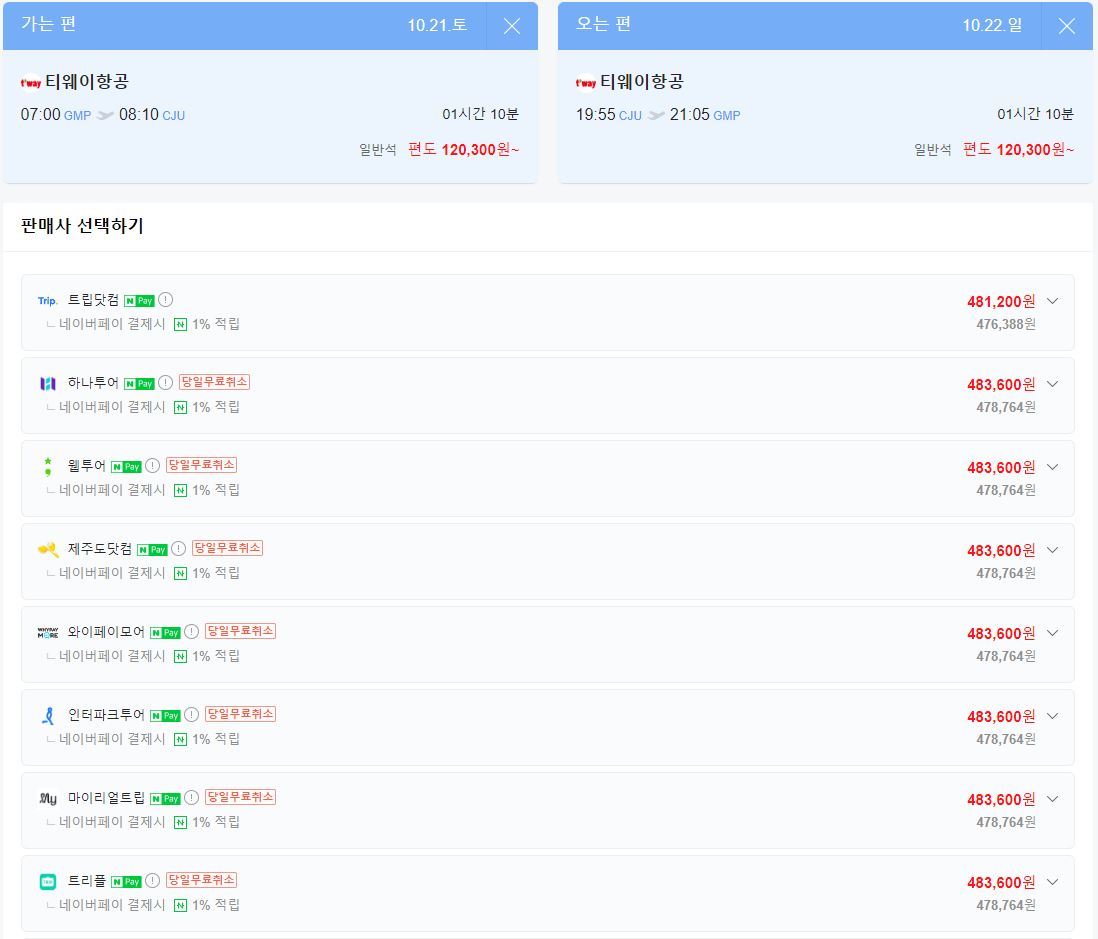Open info icon next to 웹투어
This screenshot has height=939, width=1098.
point(153,466)
